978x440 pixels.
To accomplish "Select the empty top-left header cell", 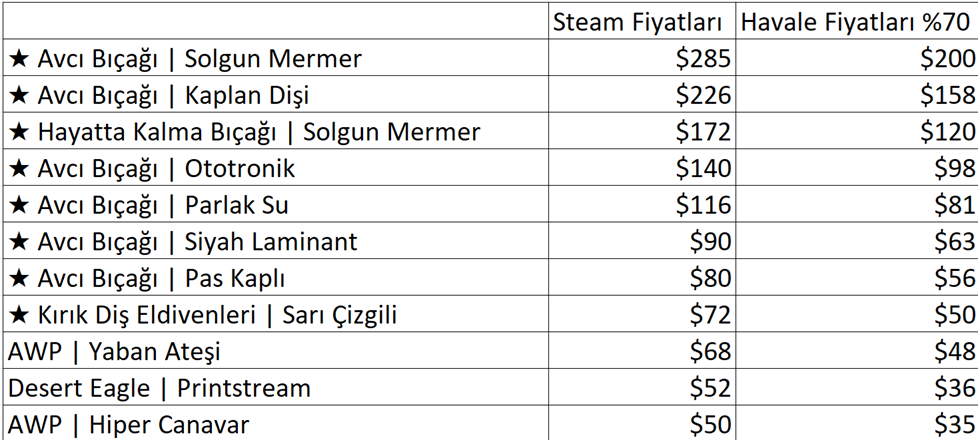I will (x=275, y=21).
